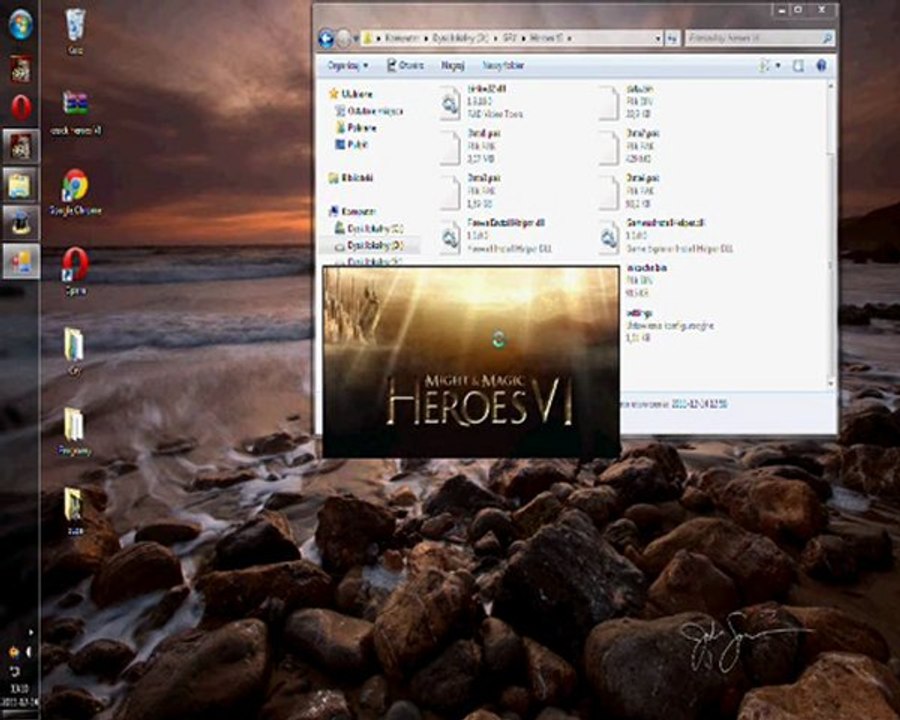Click Nagraj in the Explorer toolbar

click(x=452, y=65)
